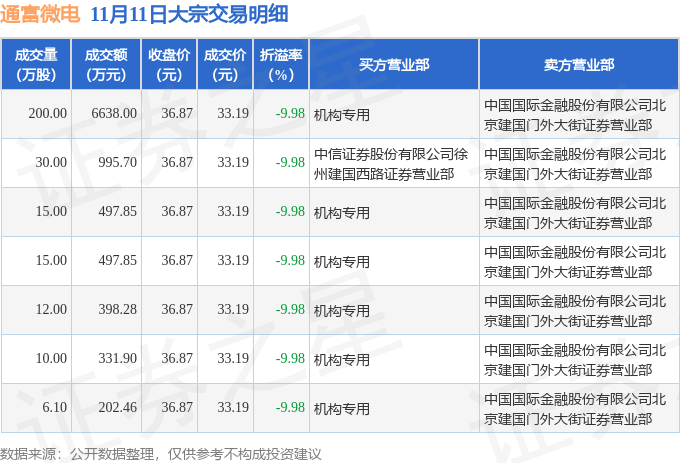This screenshot has height=463, width=680.
Task: Select the 折溢率(%) column header
Action: click(281, 64)
